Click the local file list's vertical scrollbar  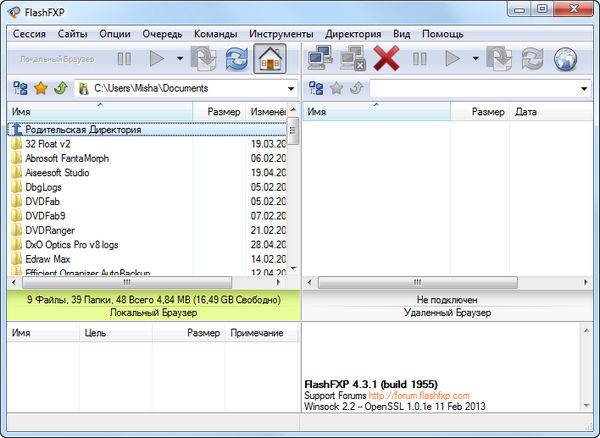click(x=293, y=200)
